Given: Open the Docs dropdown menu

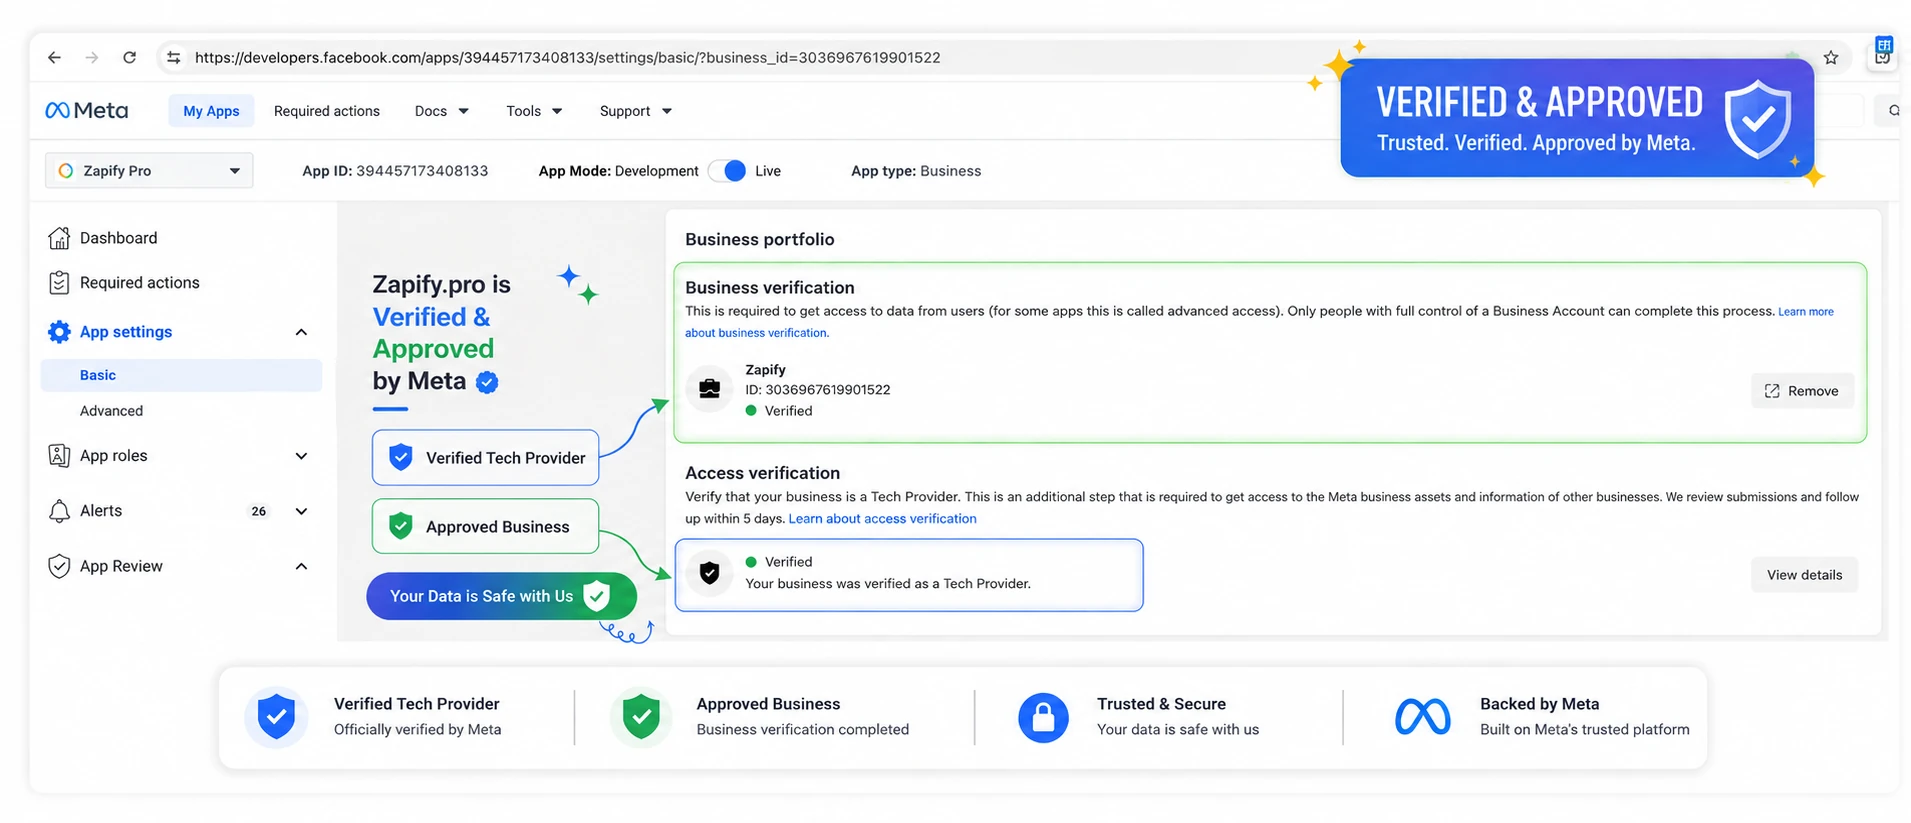Looking at the screenshot, I should [x=442, y=111].
